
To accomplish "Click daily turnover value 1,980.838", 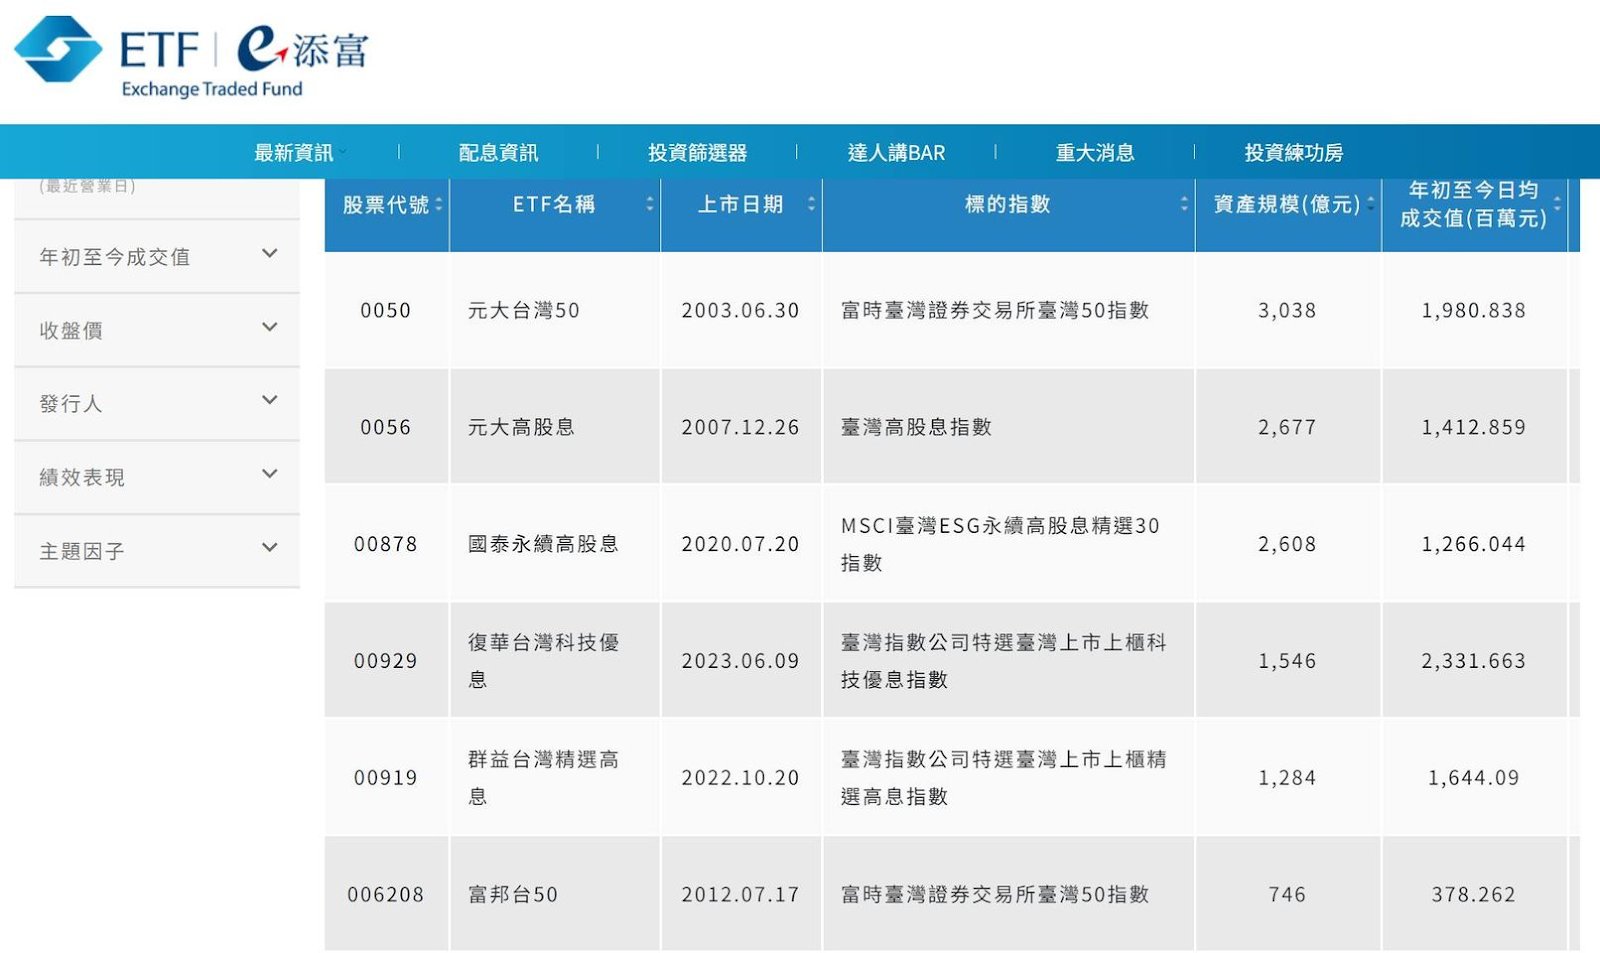I will [x=1474, y=310].
